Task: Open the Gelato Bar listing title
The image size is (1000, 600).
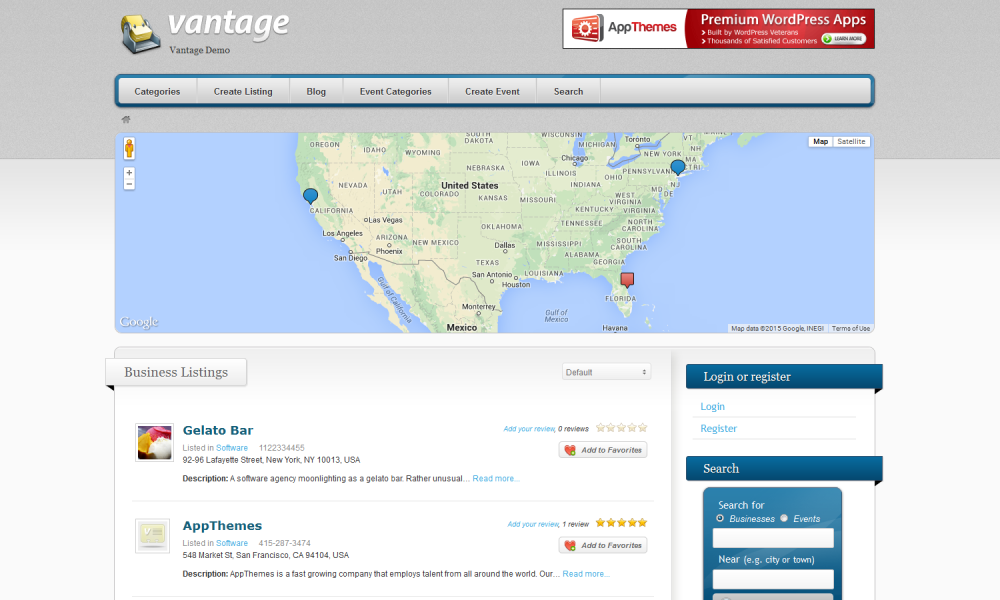Action: click(x=218, y=430)
